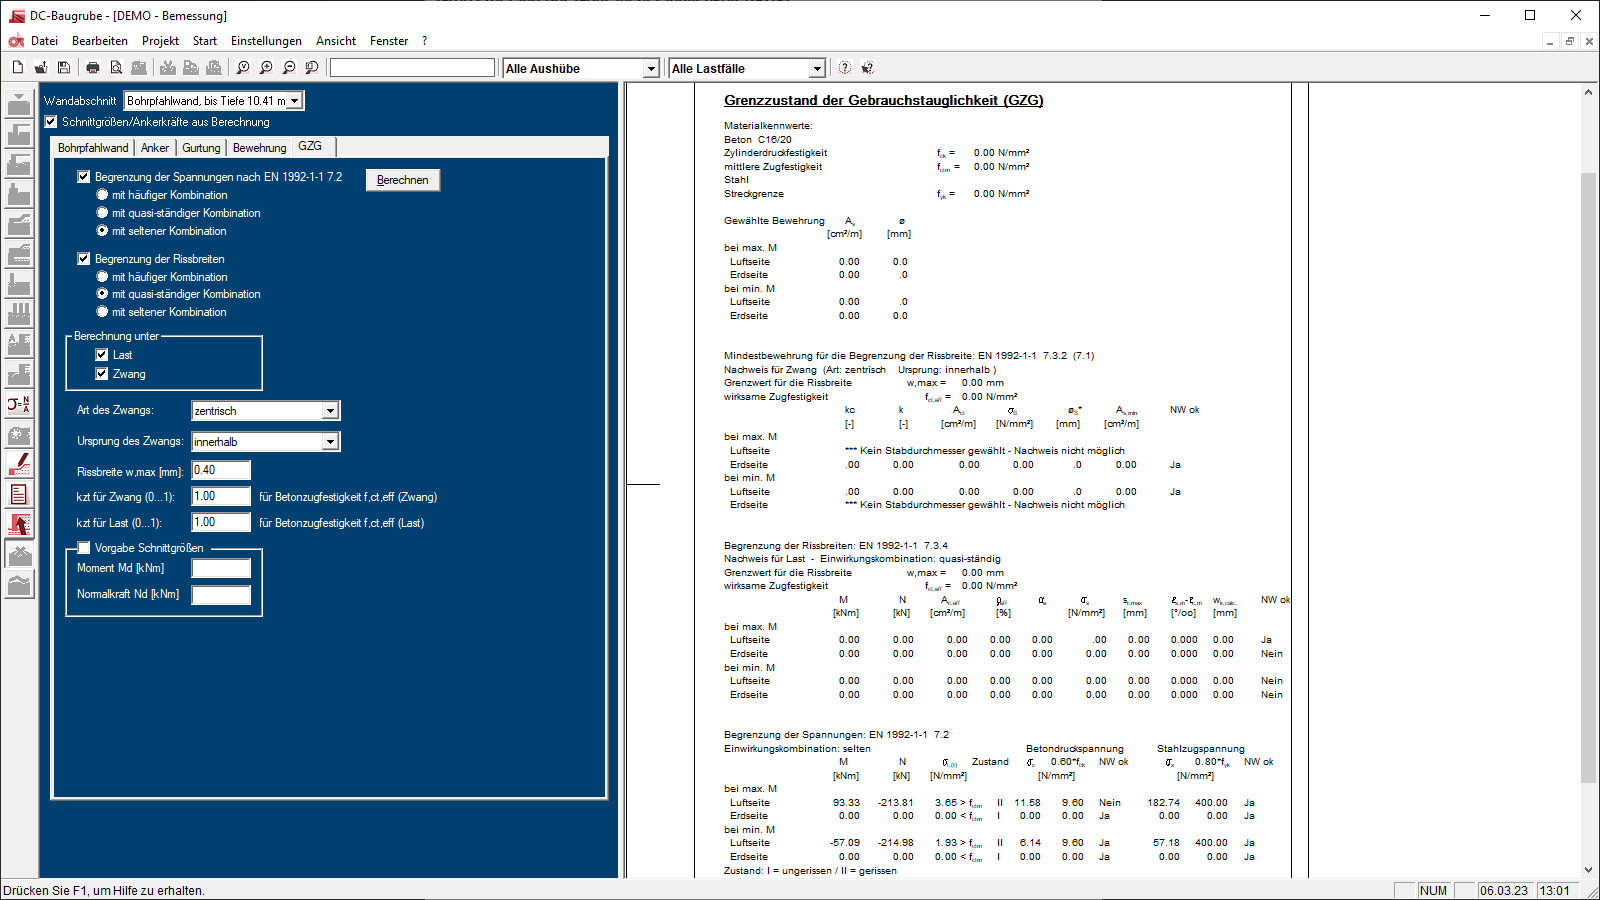This screenshot has height=900, width=1600.
Task: Click the DC-Baugrube icon beside the Datei menu
Action: [16, 41]
